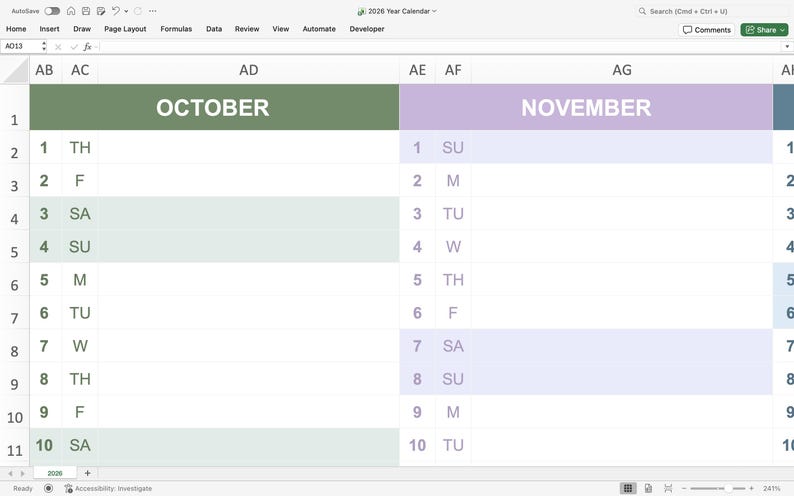Add a new sheet with plus button

(x=88, y=473)
